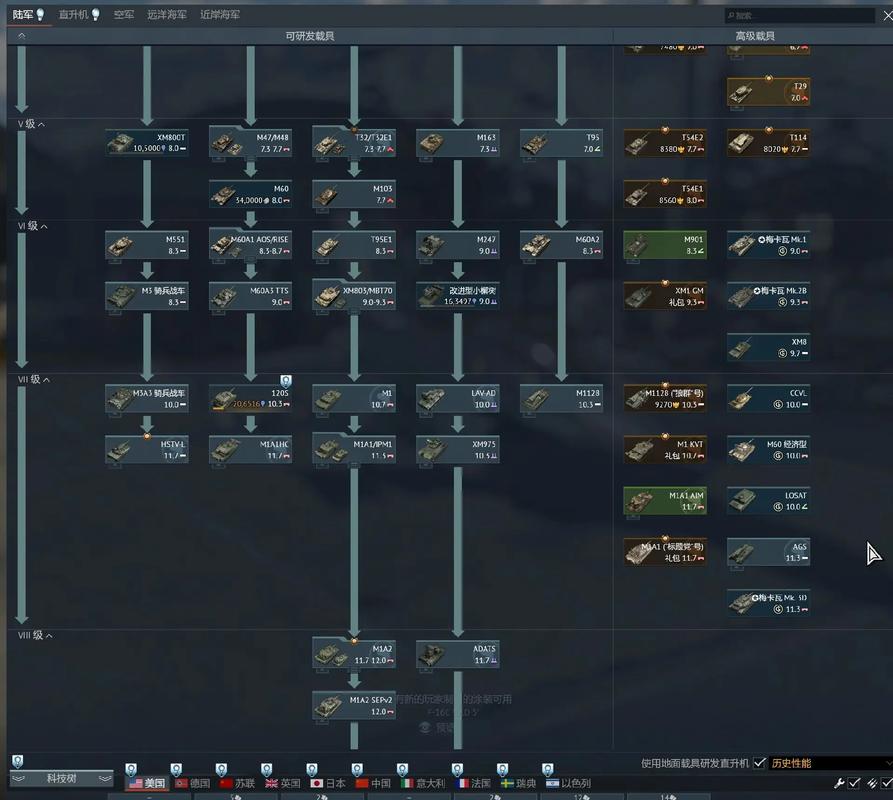Open the 历史性能 mode dropdown

coord(830,763)
